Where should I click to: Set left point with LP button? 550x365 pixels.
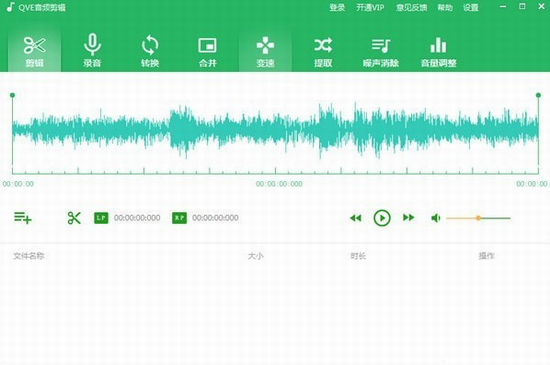click(x=101, y=218)
